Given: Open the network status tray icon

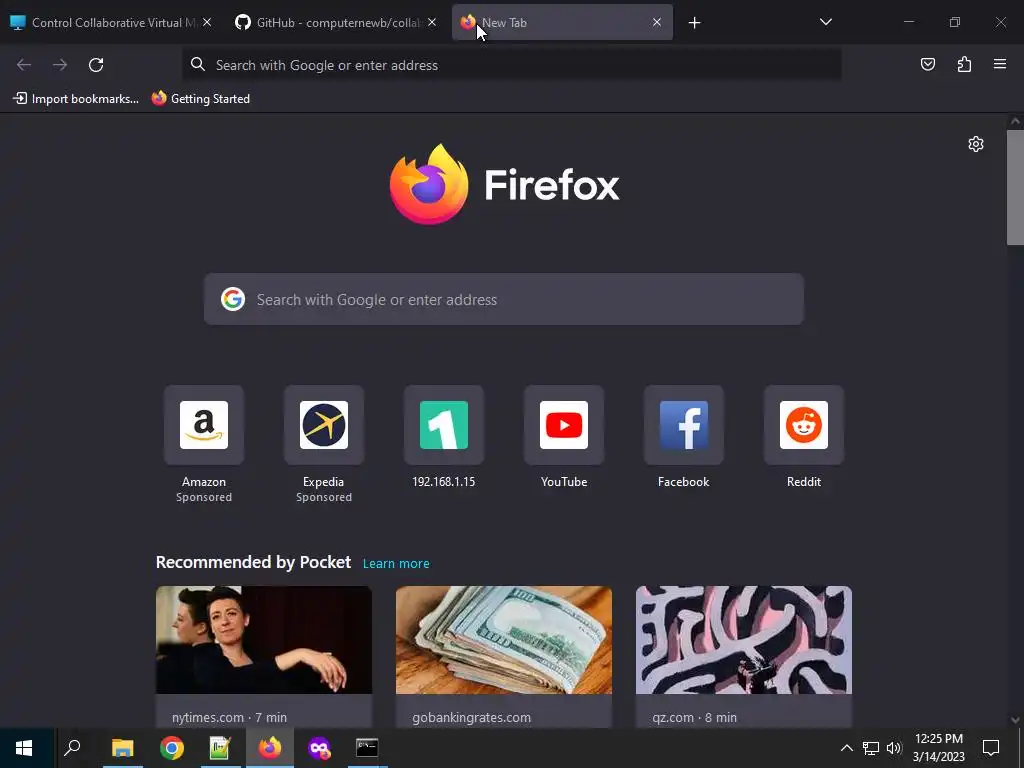Looking at the screenshot, I should [x=871, y=748].
